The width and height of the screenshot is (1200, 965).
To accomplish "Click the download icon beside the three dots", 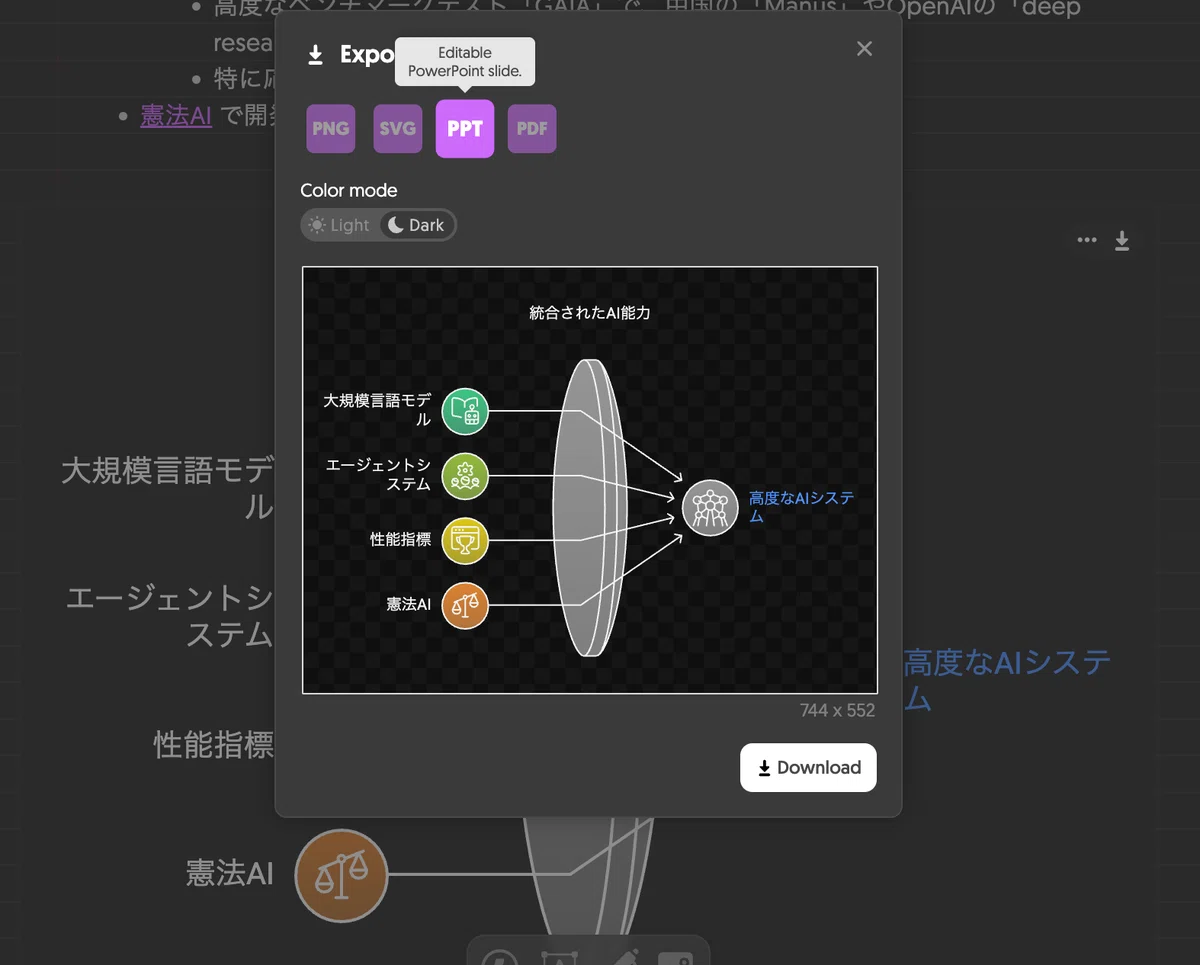I will click(x=1122, y=240).
